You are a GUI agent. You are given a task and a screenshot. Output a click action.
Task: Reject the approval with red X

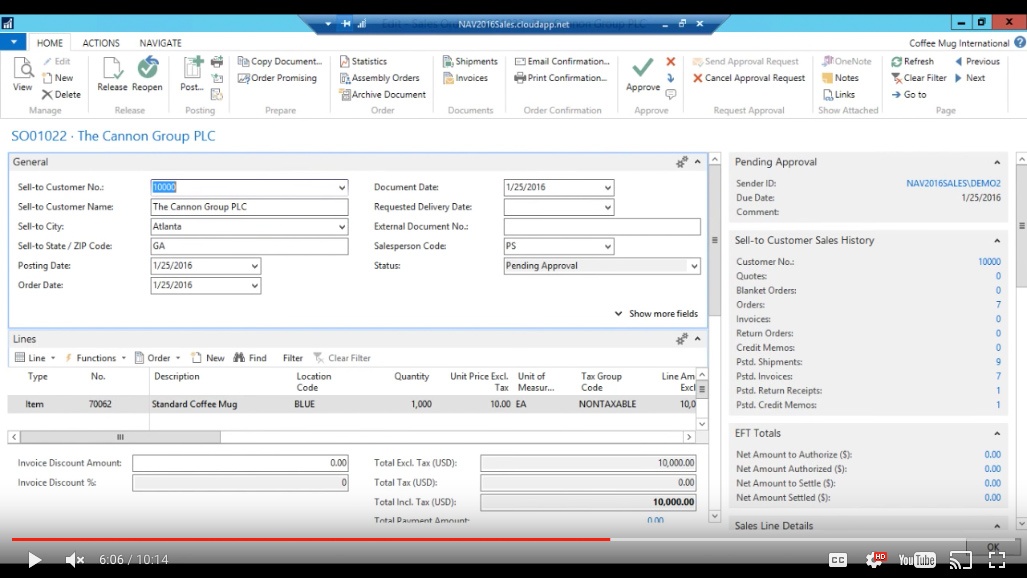click(671, 62)
